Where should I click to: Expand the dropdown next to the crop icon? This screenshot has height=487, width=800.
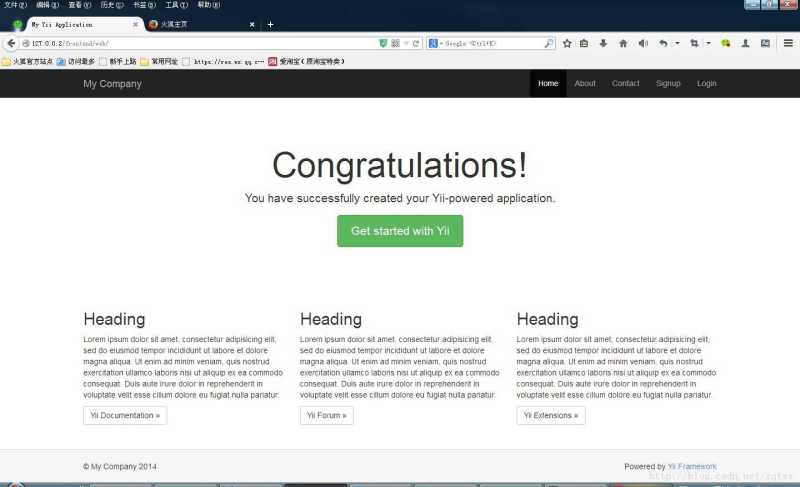[709, 44]
